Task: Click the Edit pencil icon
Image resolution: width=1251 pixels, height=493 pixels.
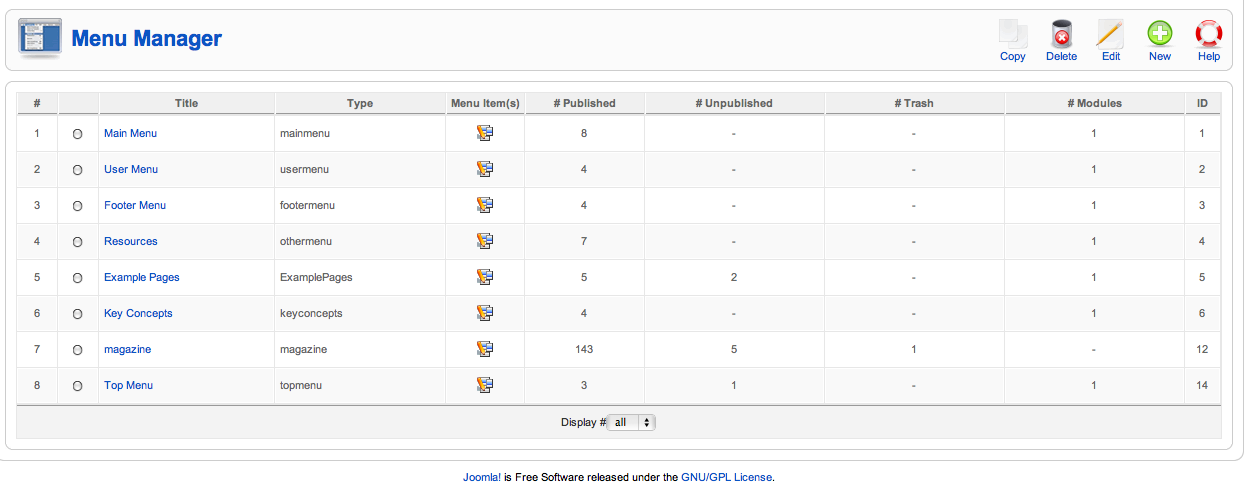Action: pos(1110,34)
